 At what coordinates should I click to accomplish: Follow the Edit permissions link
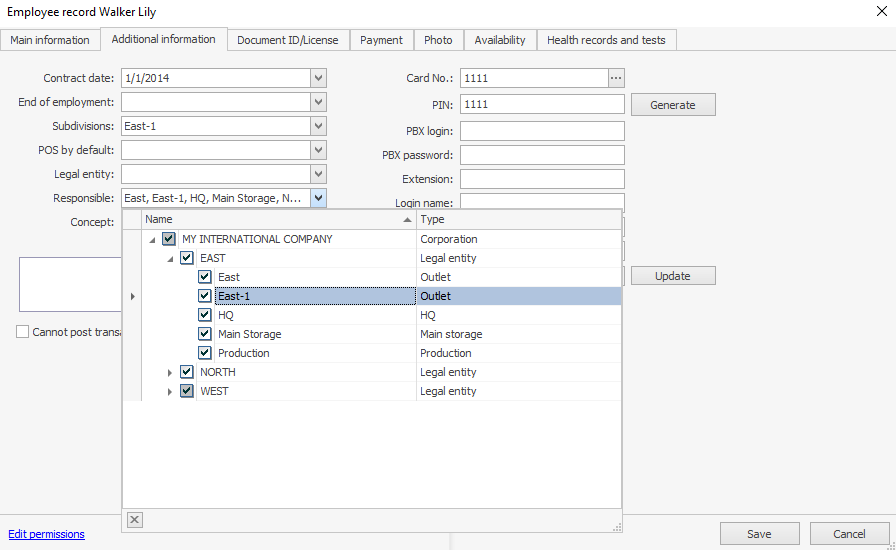47,534
